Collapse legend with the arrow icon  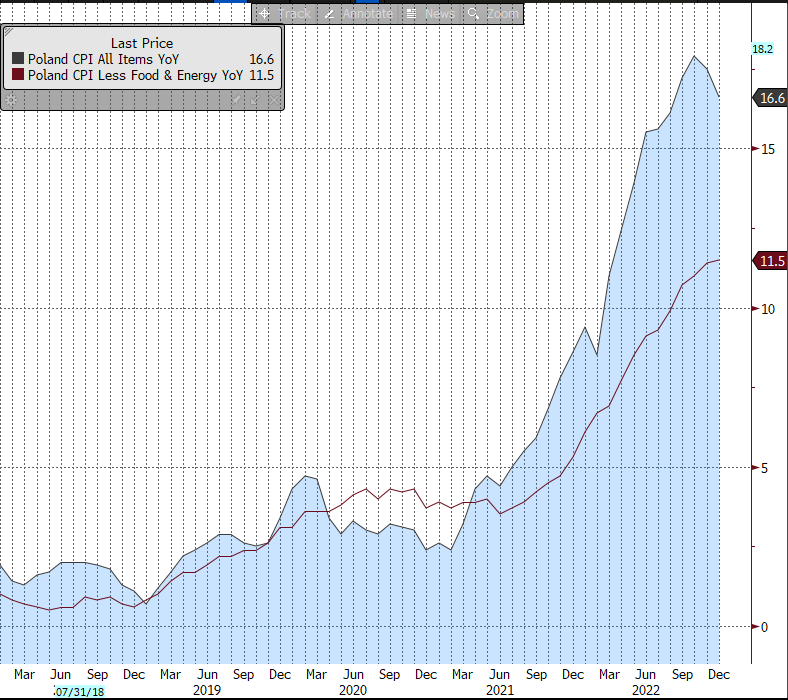coord(255,100)
